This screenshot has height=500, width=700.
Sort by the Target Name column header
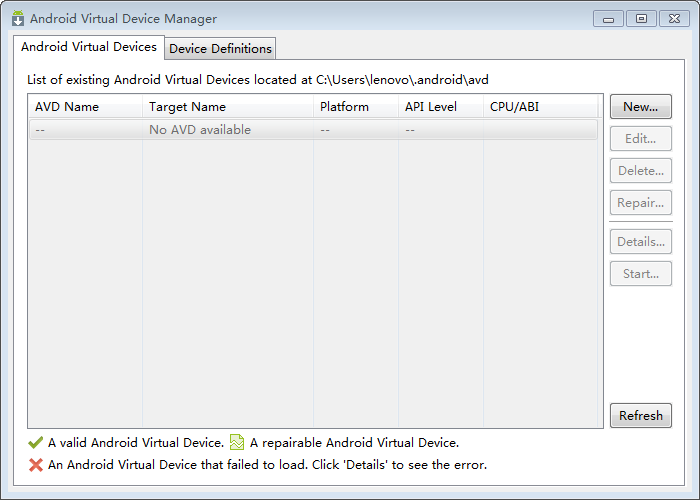[x=228, y=107]
